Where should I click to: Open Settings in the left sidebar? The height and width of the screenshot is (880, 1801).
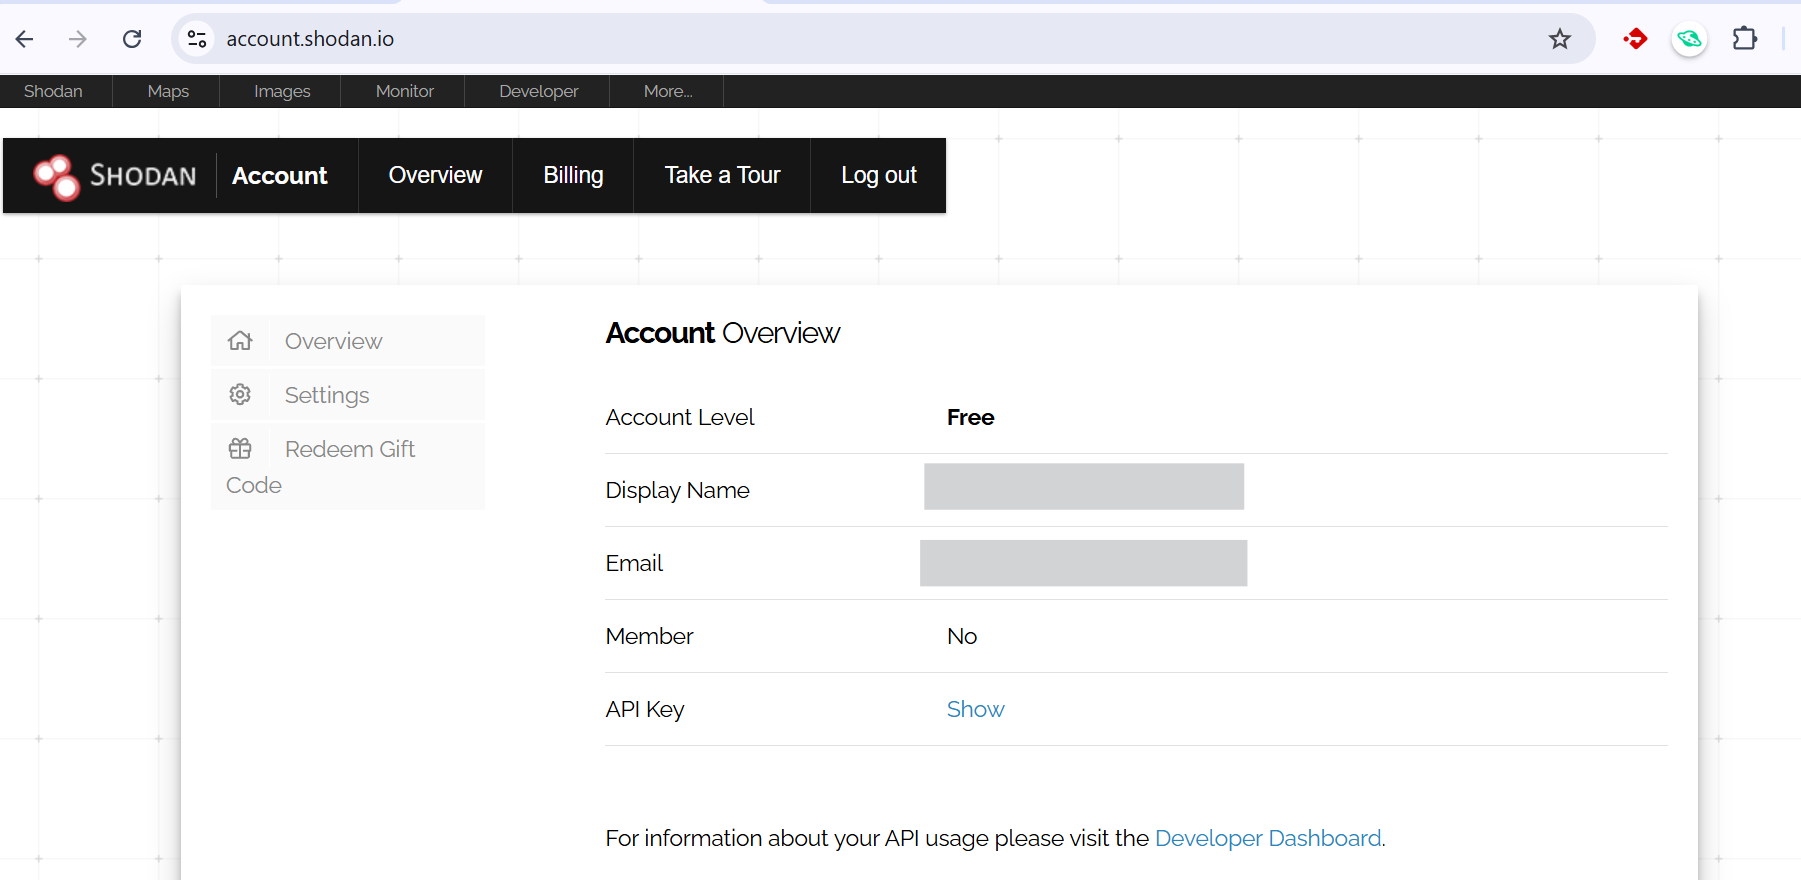[327, 395]
